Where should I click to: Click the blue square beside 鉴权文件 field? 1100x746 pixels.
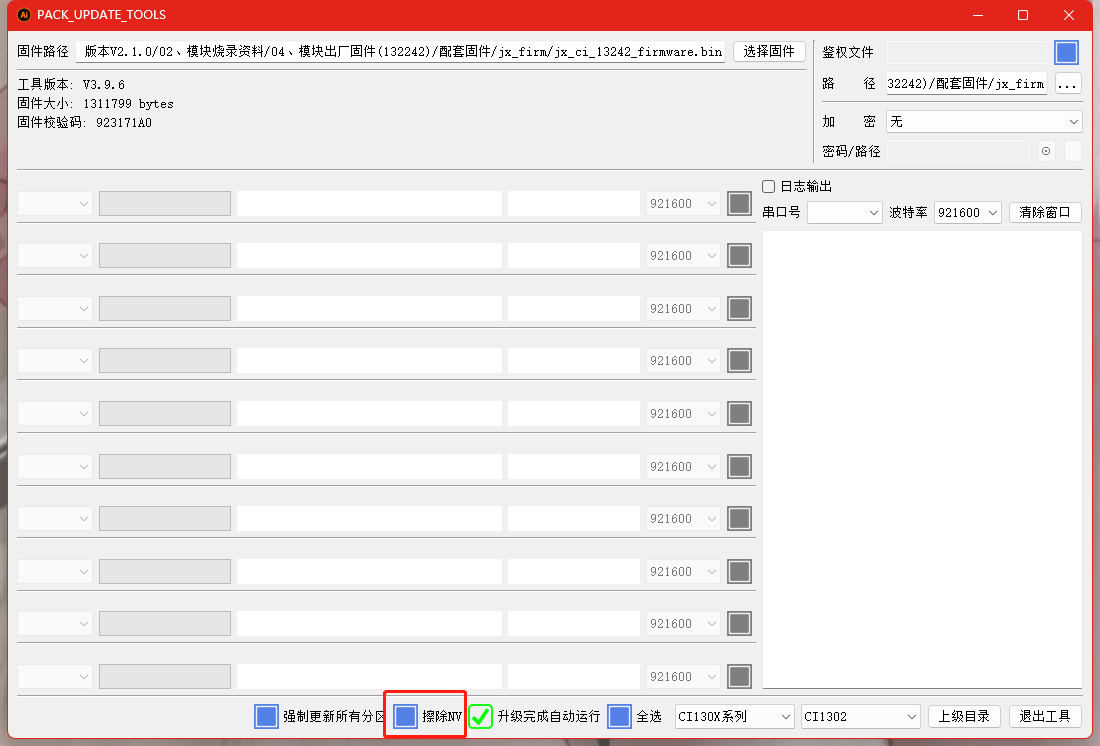[x=1066, y=53]
